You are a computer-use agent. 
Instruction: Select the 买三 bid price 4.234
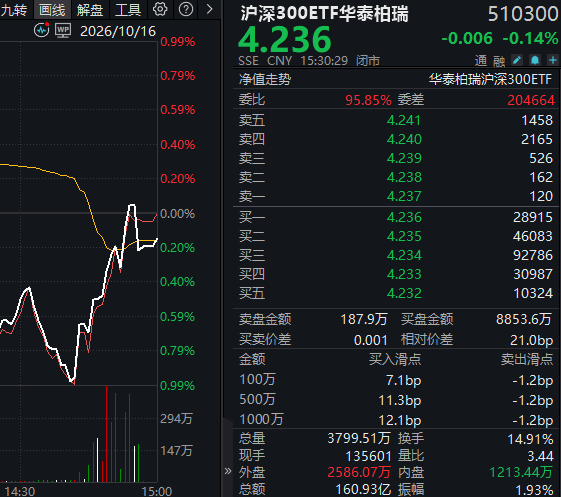(x=404, y=255)
